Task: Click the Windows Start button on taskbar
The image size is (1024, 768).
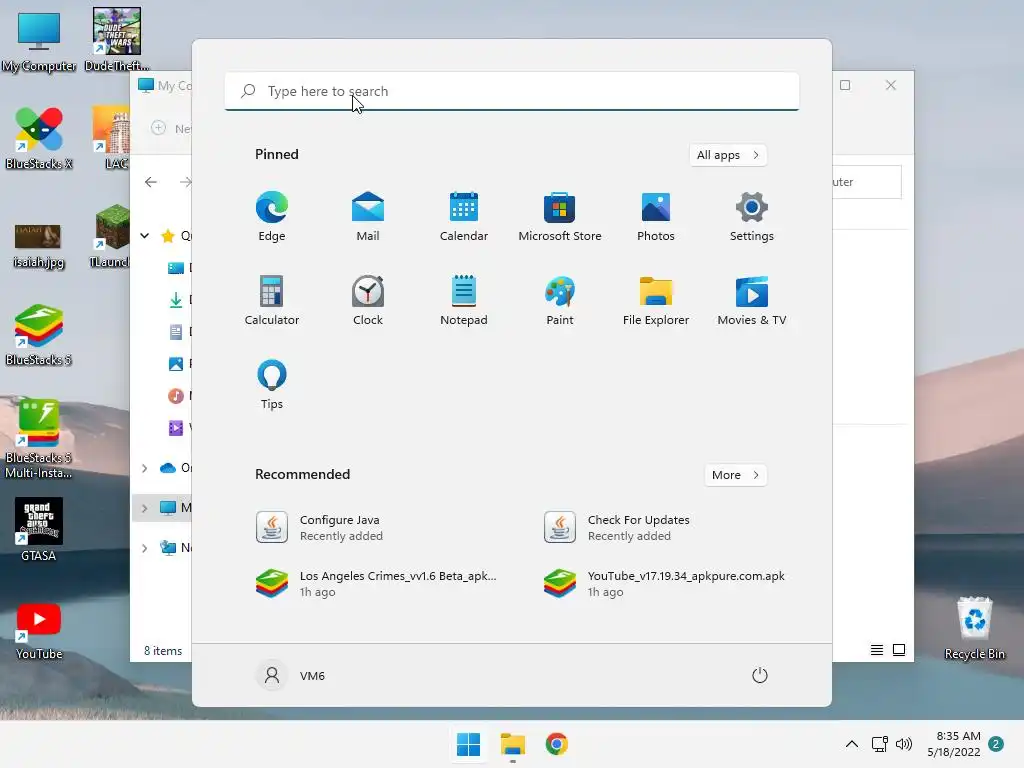Action: click(x=468, y=744)
